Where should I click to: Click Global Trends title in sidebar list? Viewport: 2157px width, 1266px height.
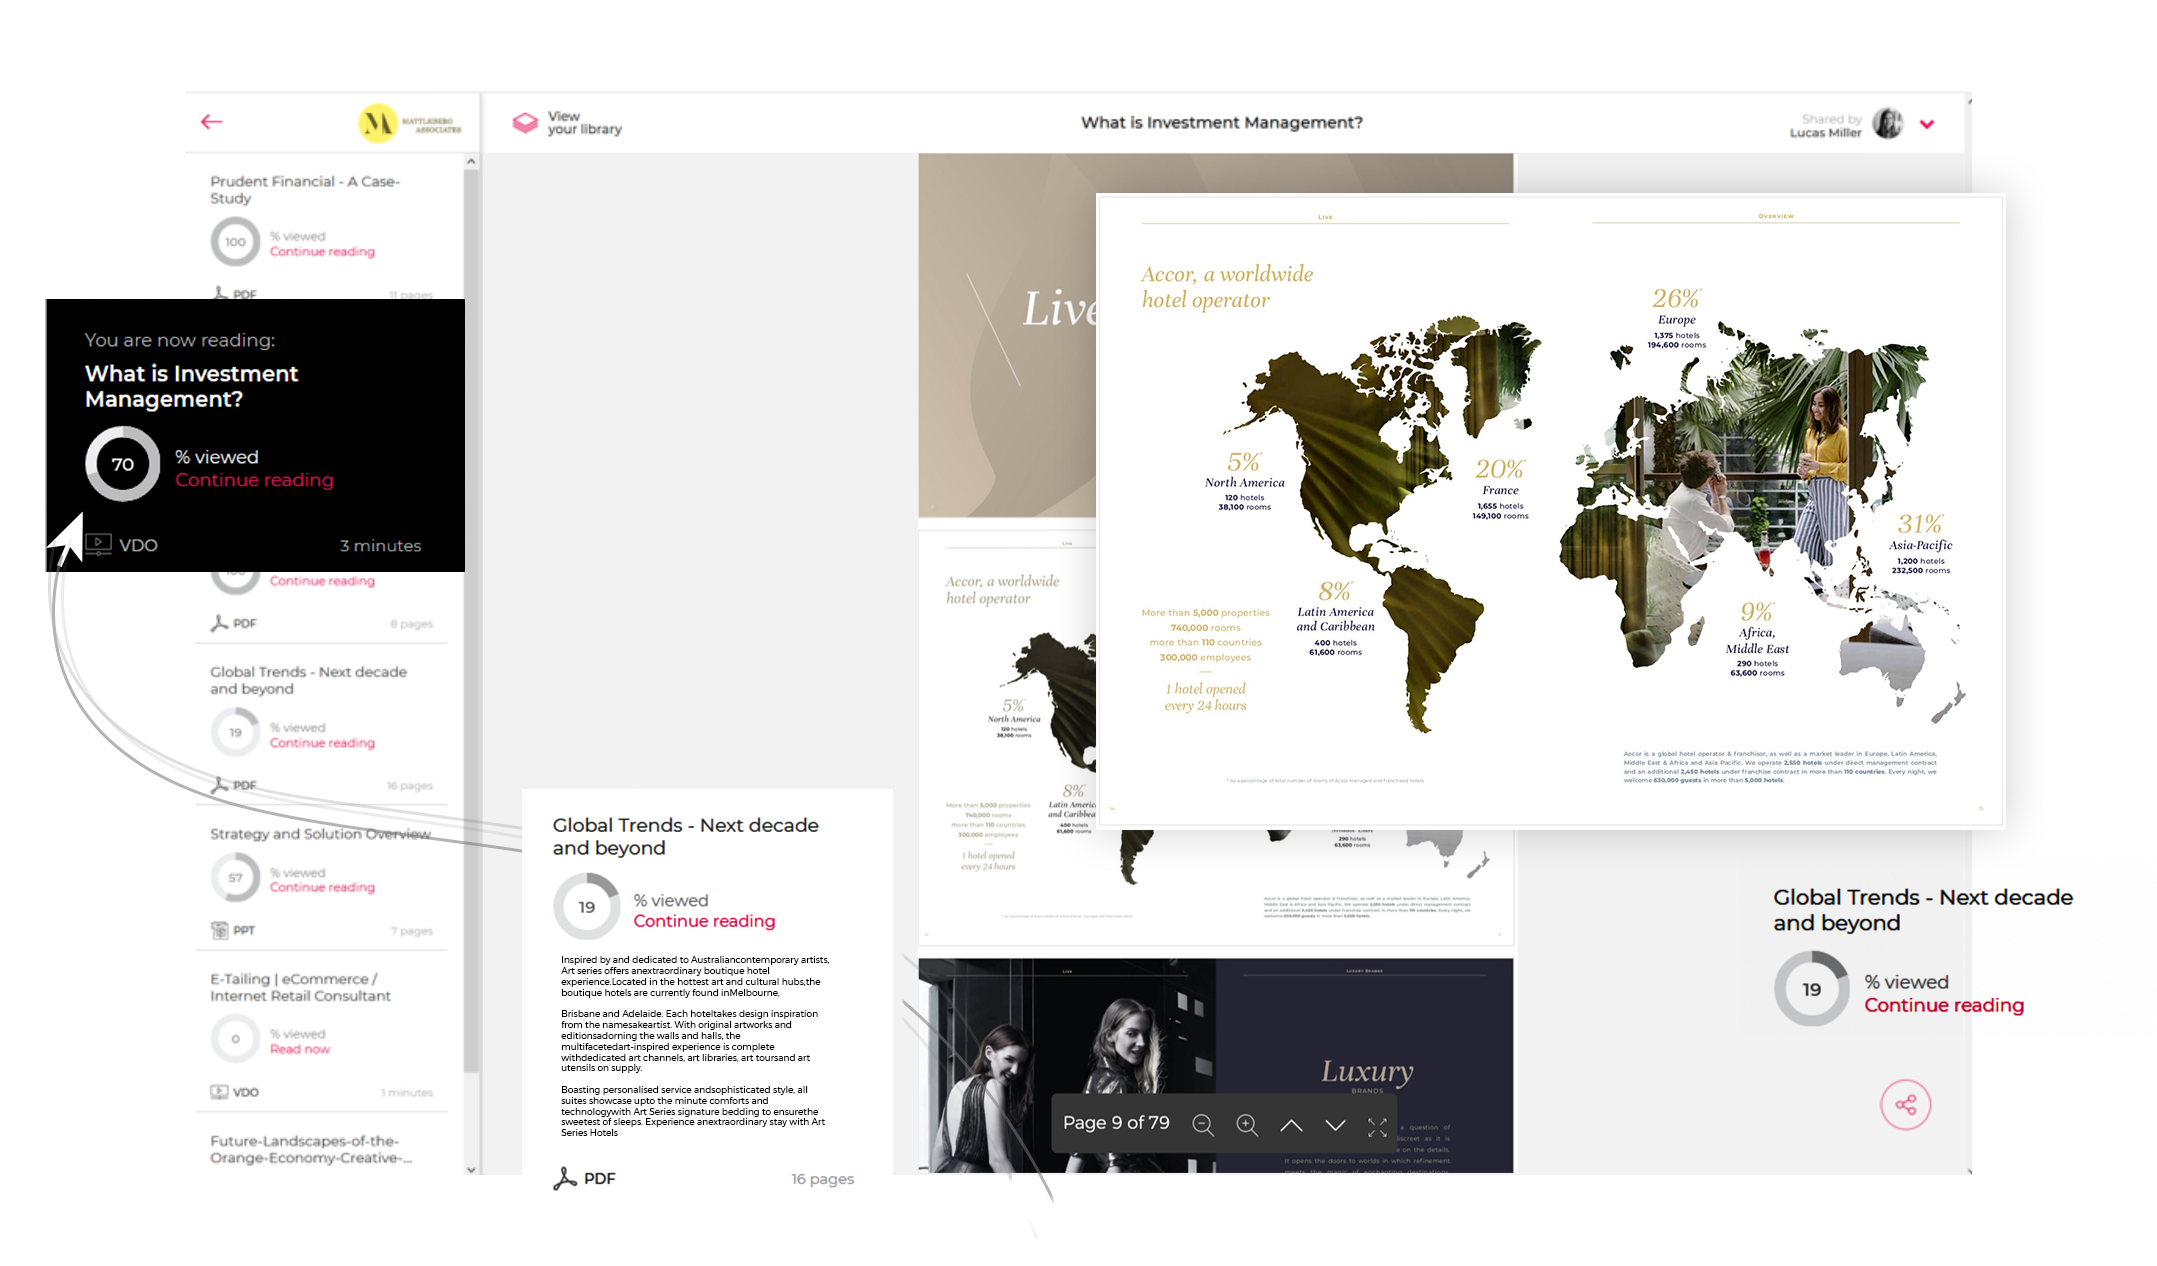pyautogui.click(x=308, y=680)
